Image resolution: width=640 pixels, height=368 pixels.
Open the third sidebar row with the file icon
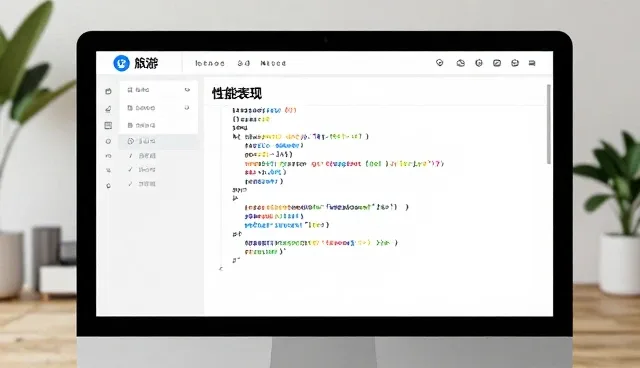point(159,125)
